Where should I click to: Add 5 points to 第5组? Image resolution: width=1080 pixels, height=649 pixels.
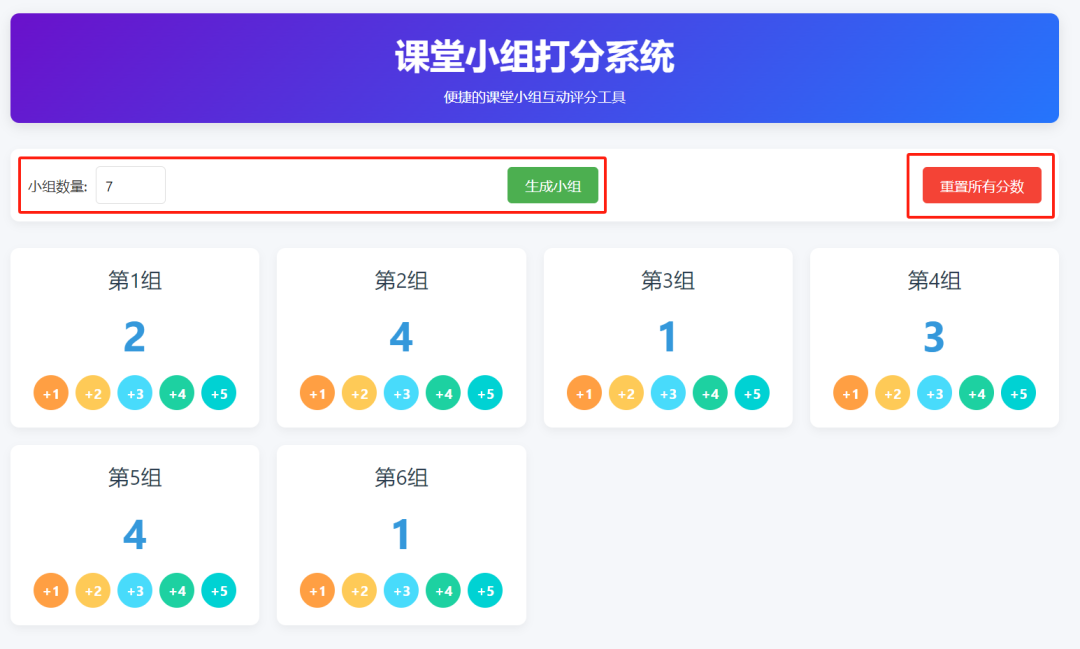point(218,590)
